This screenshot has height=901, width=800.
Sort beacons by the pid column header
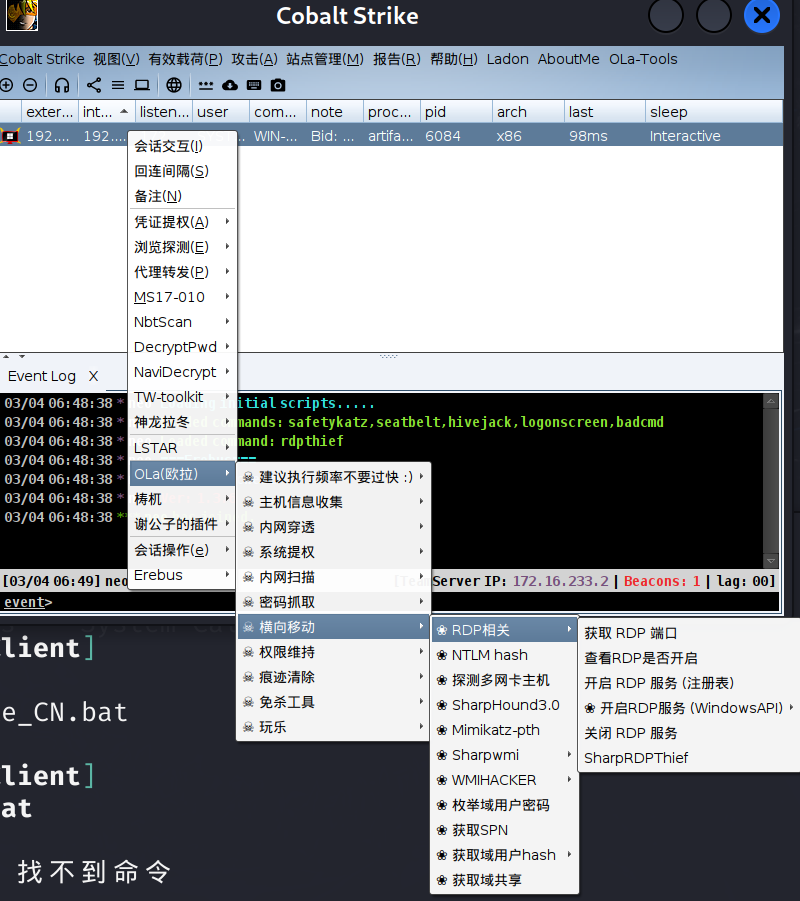point(454,112)
